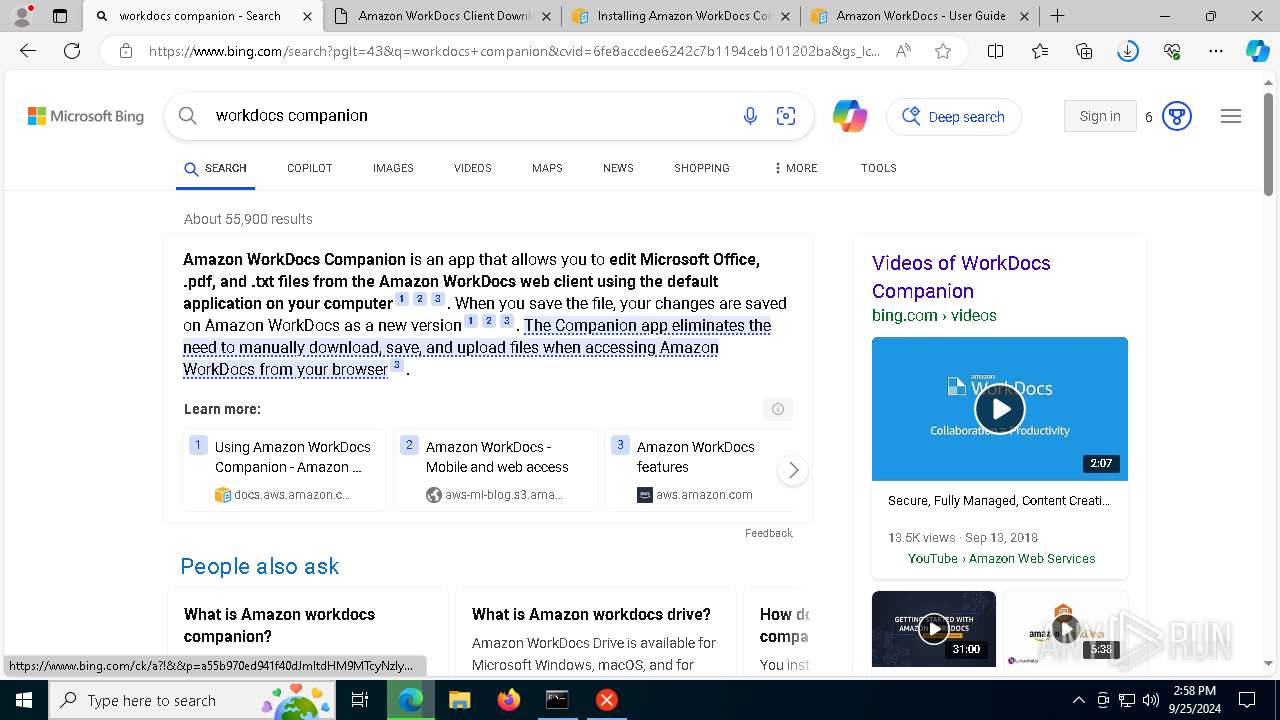This screenshot has height=720, width=1280.
Task: Open the Windows Start menu
Action: coord(24,700)
